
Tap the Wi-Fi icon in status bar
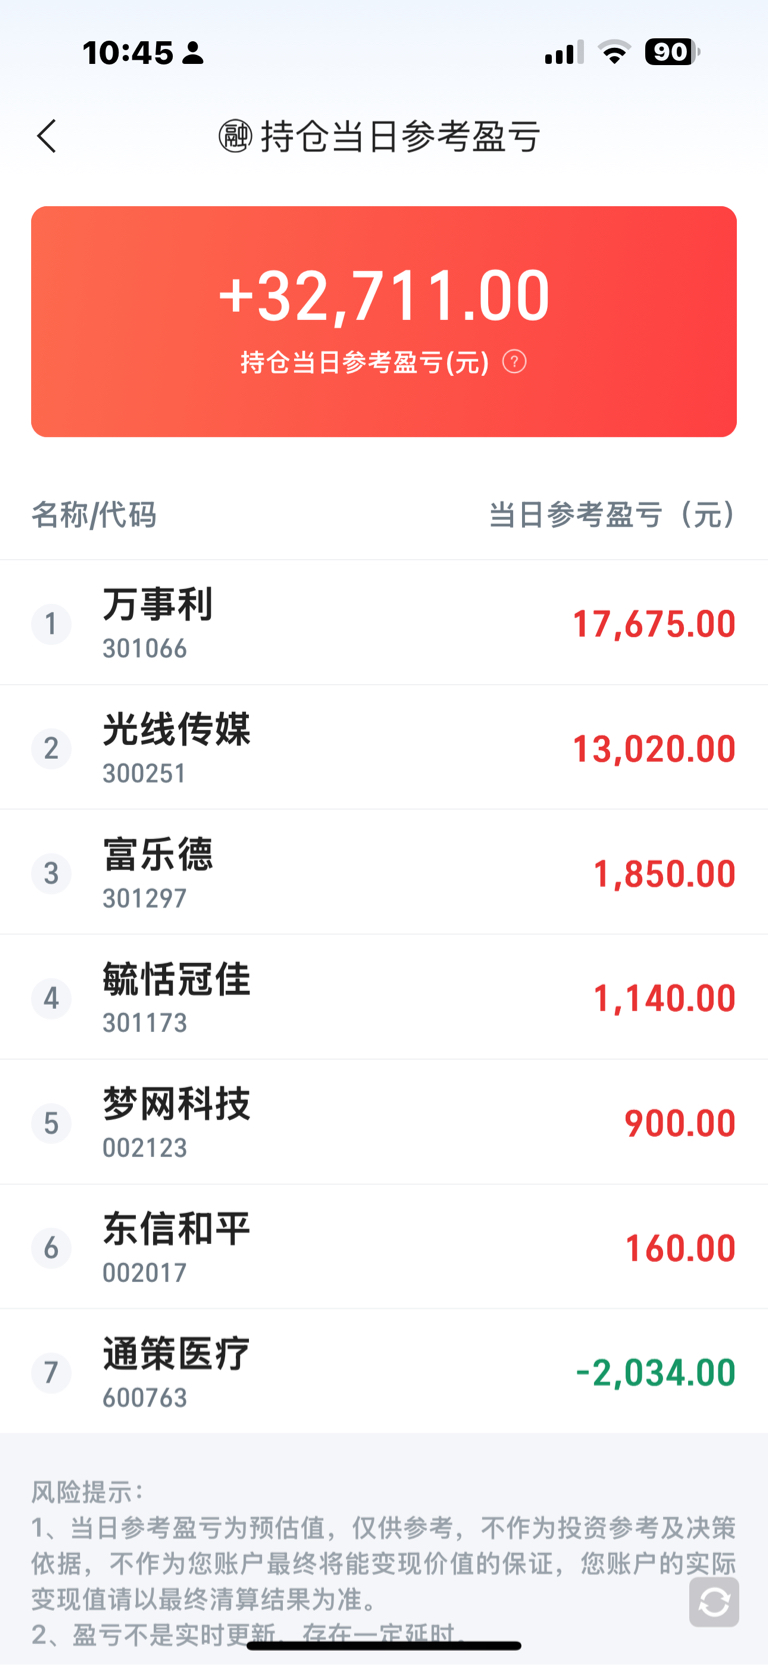(x=614, y=52)
